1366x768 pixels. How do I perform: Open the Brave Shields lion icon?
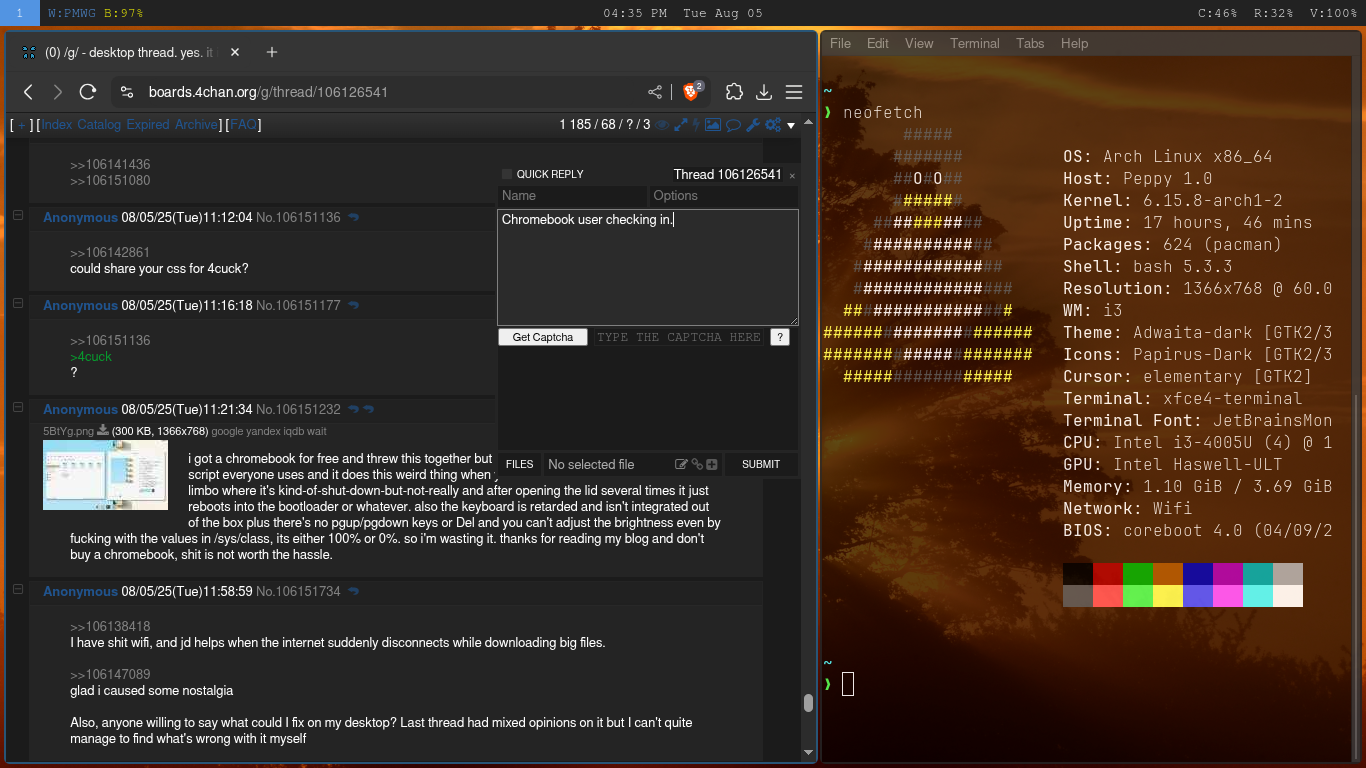[x=692, y=92]
